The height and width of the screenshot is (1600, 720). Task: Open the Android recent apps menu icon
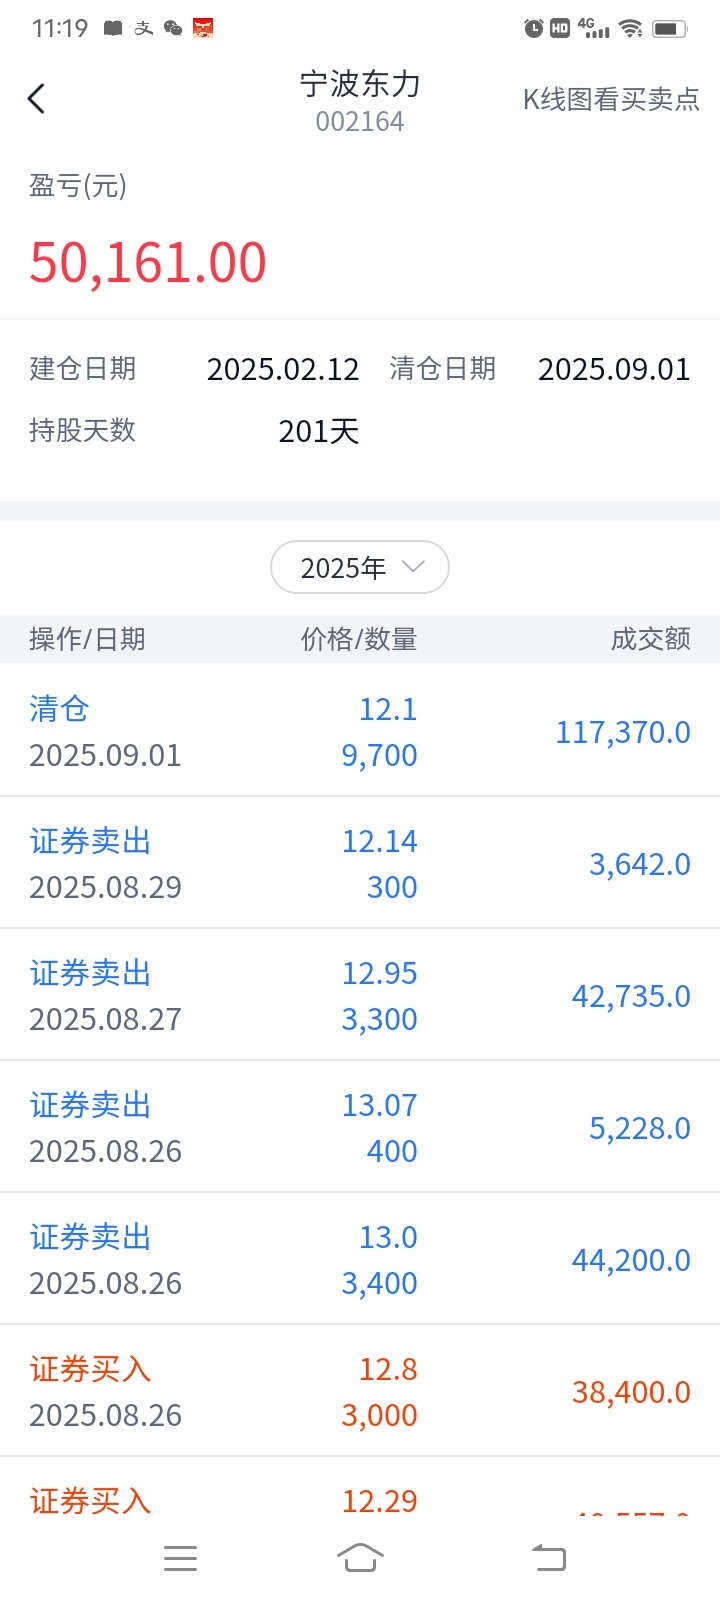(x=180, y=1558)
